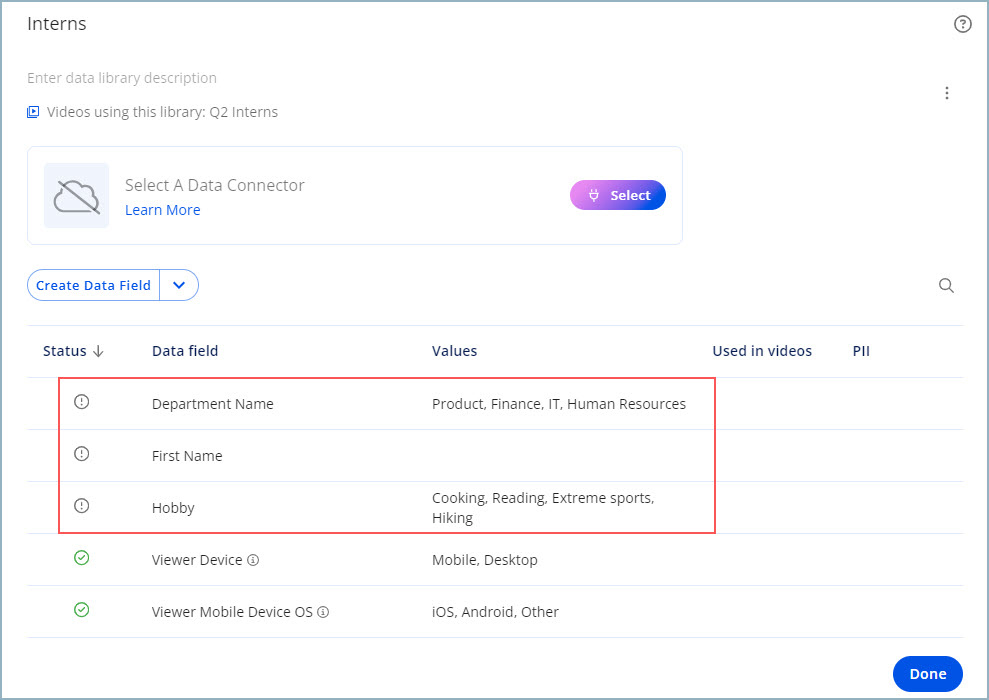The height and width of the screenshot is (700, 989).
Task: Open the Learn More link
Action: [x=162, y=210]
